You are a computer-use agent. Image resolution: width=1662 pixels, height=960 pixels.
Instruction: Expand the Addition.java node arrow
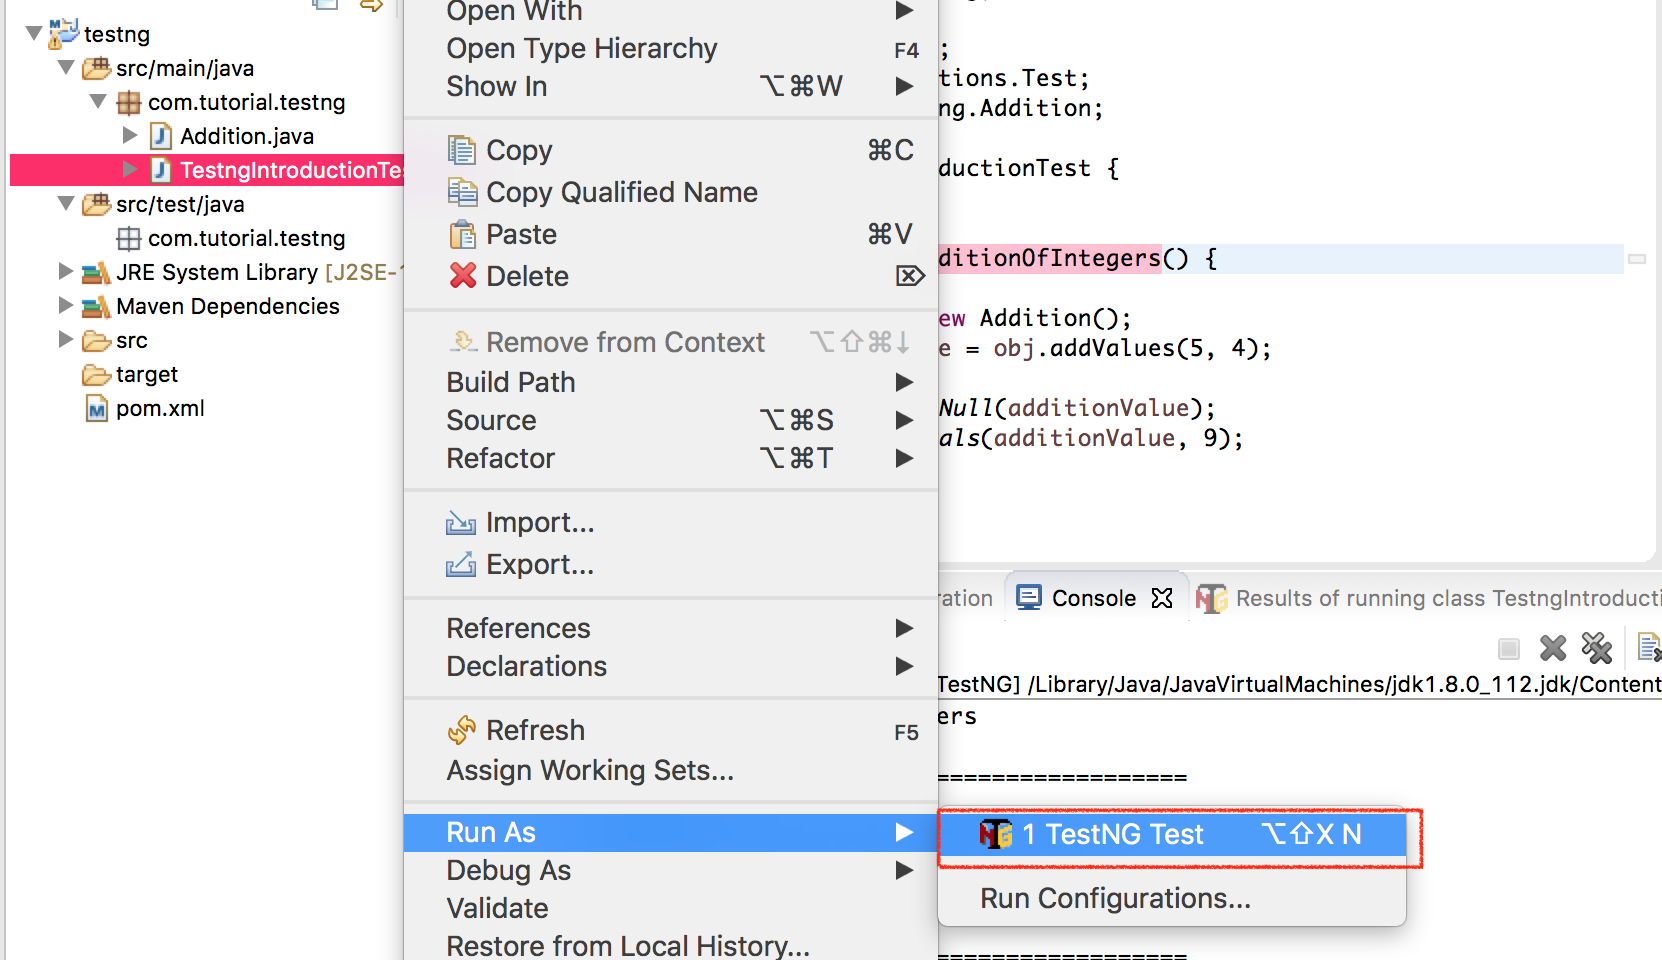point(130,135)
